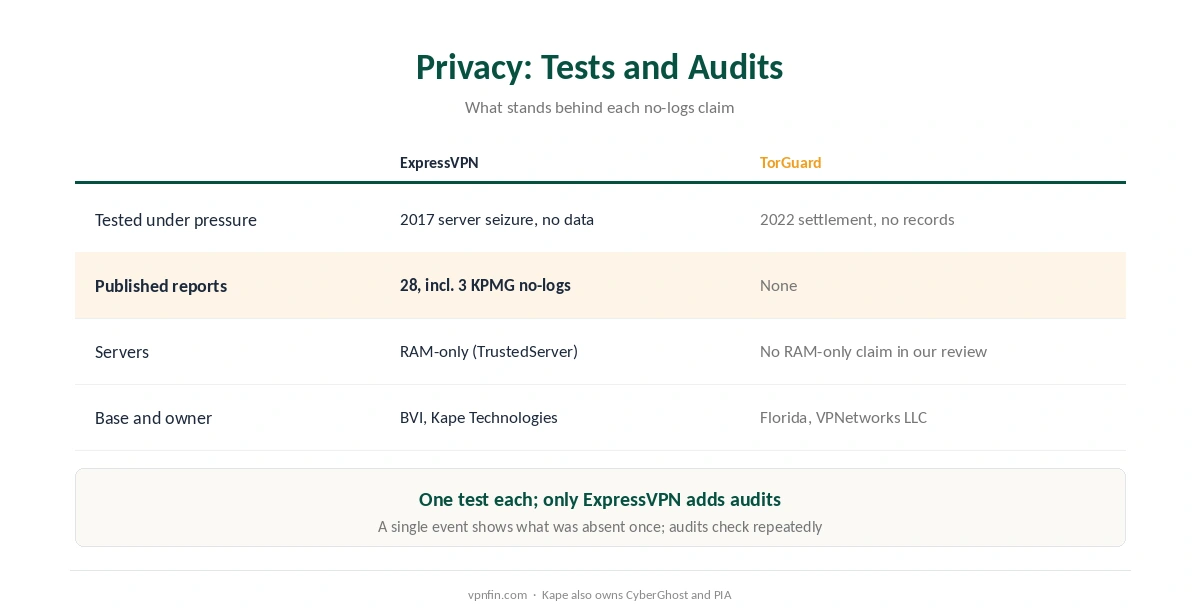Image resolution: width=1200 pixels, height=614 pixels.
Task: Click cell '2022 settlement, no records'
Action: point(857,219)
